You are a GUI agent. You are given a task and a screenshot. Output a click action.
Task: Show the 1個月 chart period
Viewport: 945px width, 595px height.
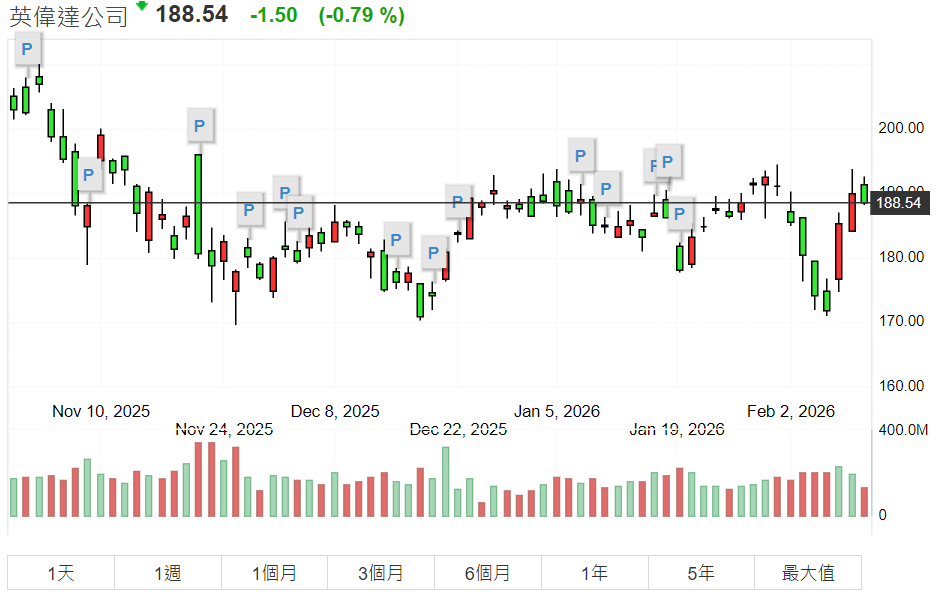(x=274, y=573)
